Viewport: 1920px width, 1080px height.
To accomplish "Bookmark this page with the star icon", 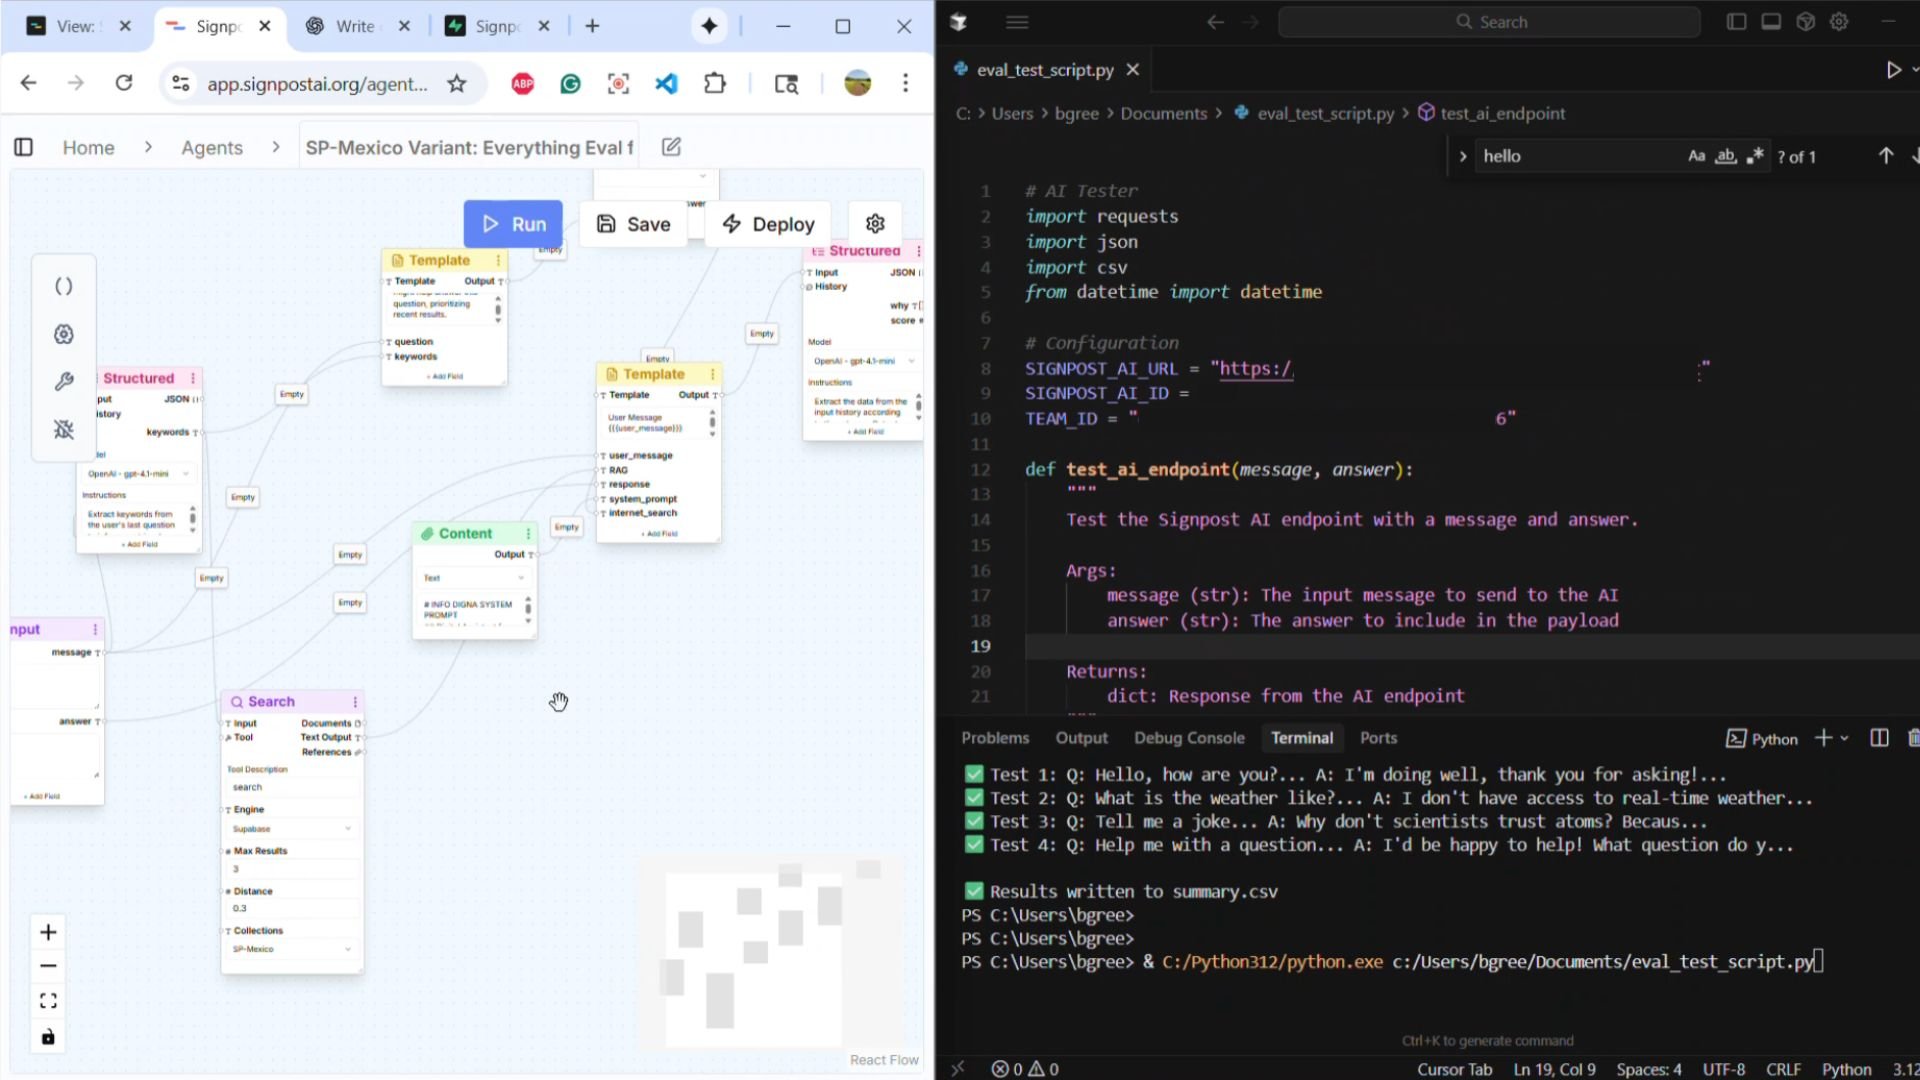I will point(457,84).
